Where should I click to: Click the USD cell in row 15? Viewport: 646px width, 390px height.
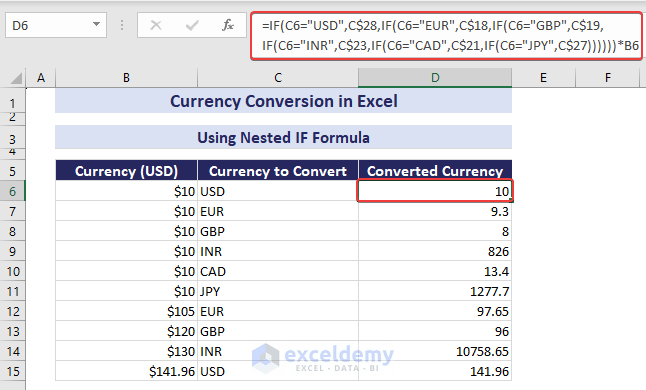(278, 371)
